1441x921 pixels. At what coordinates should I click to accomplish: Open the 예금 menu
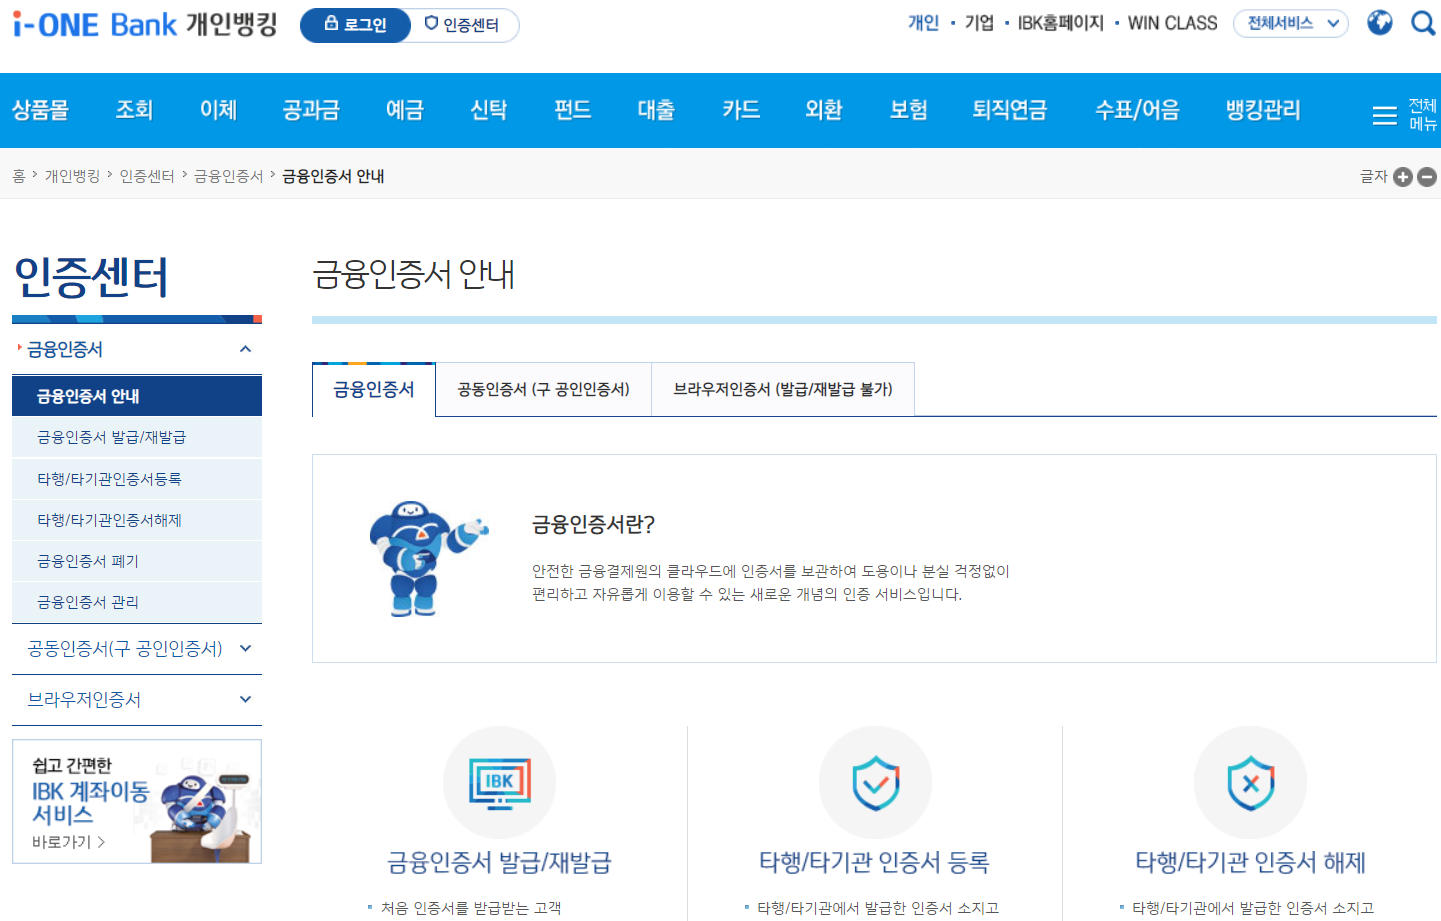coord(405,110)
